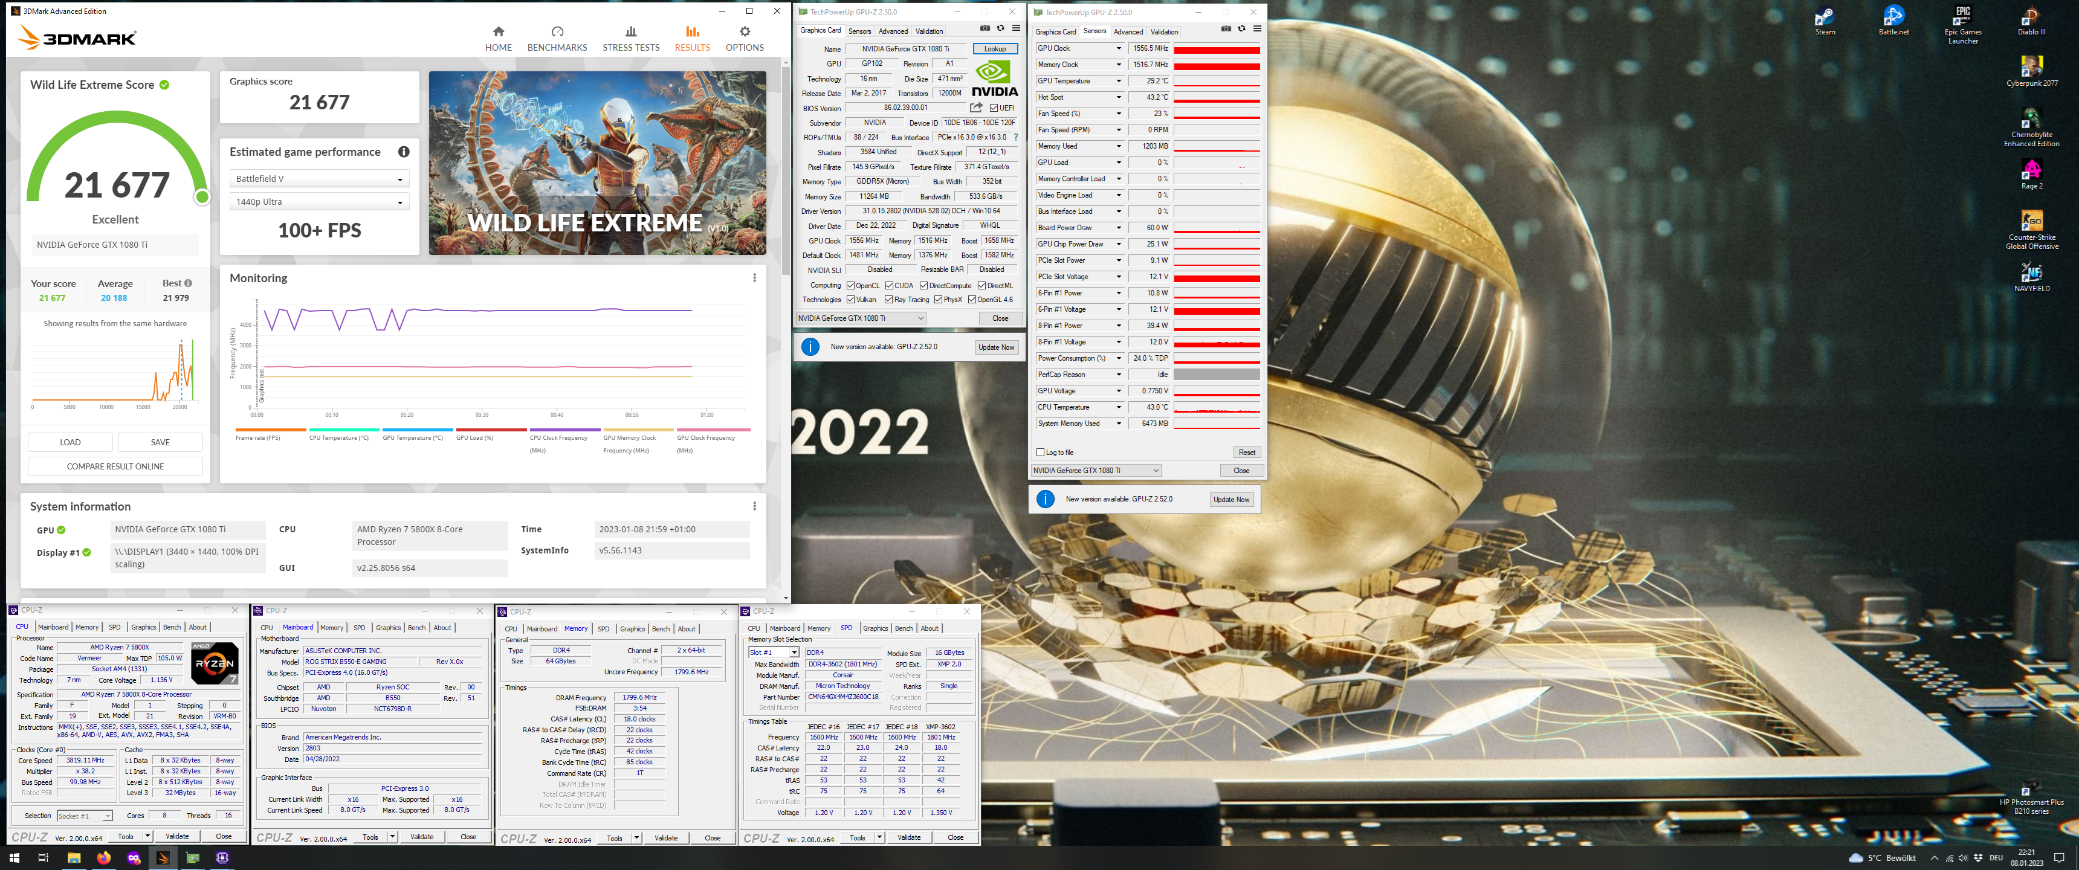Screen dimensions: 2079x870
Task: Click Bus Interface question mark in GPU-Z
Action: tap(1015, 137)
